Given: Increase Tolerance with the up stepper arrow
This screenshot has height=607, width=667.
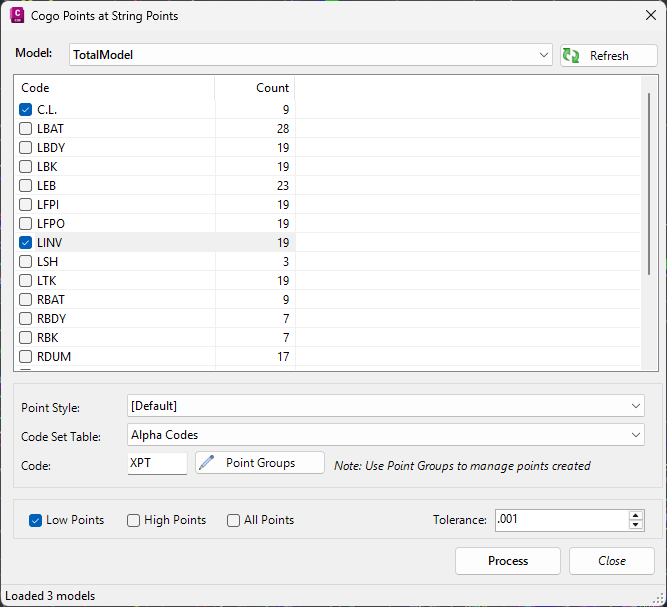Looking at the screenshot, I should click(x=635, y=515).
